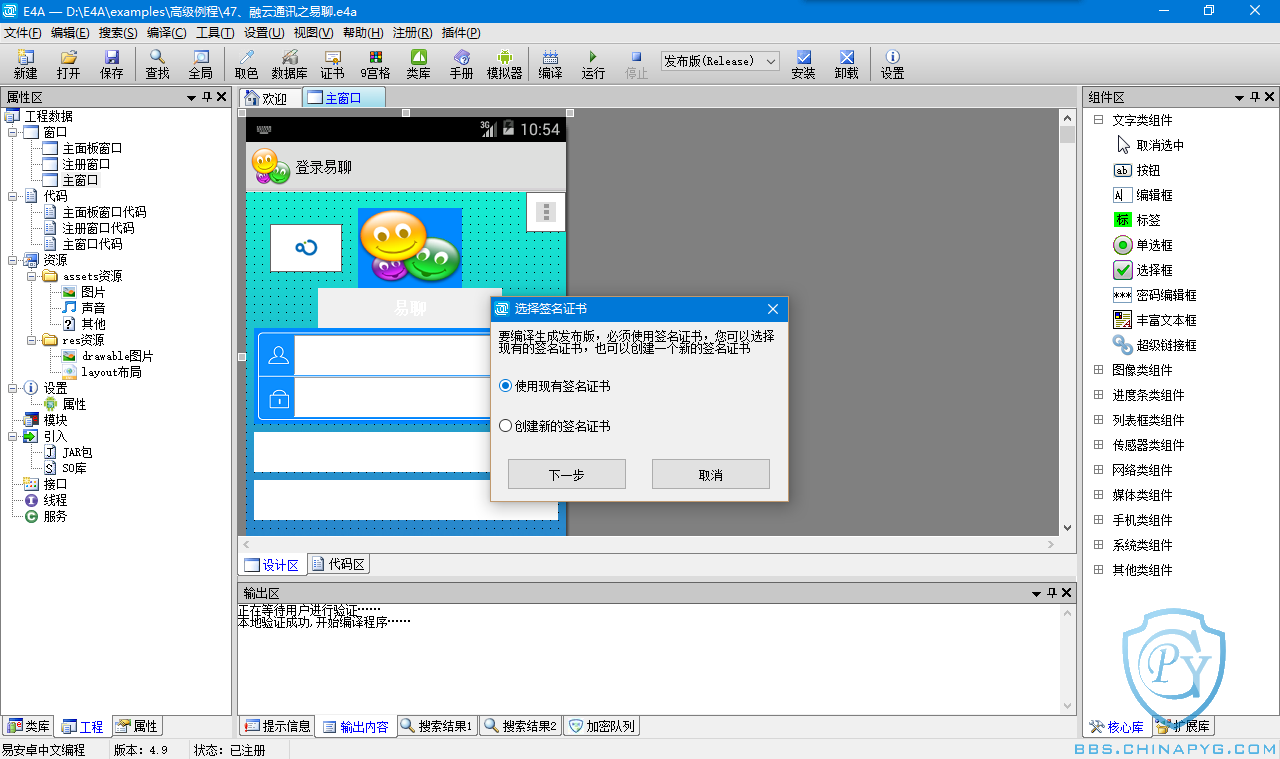Select the 单选框 radio component
The width and height of the screenshot is (1280, 759).
(x=1143, y=245)
